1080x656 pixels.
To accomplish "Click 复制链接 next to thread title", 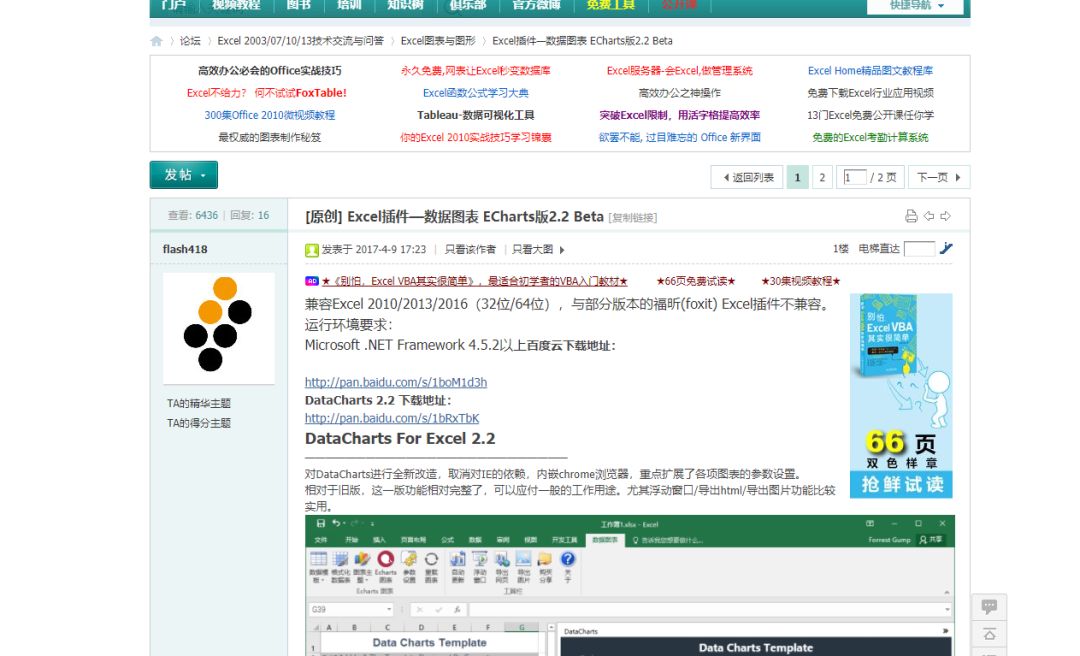I will tap(633, 218).
